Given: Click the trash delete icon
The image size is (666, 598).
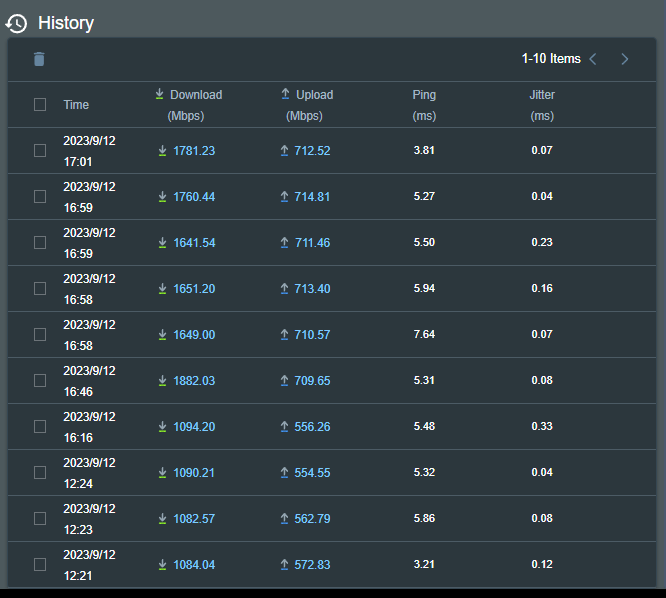Looking at the screenshot, I should 39,59.
